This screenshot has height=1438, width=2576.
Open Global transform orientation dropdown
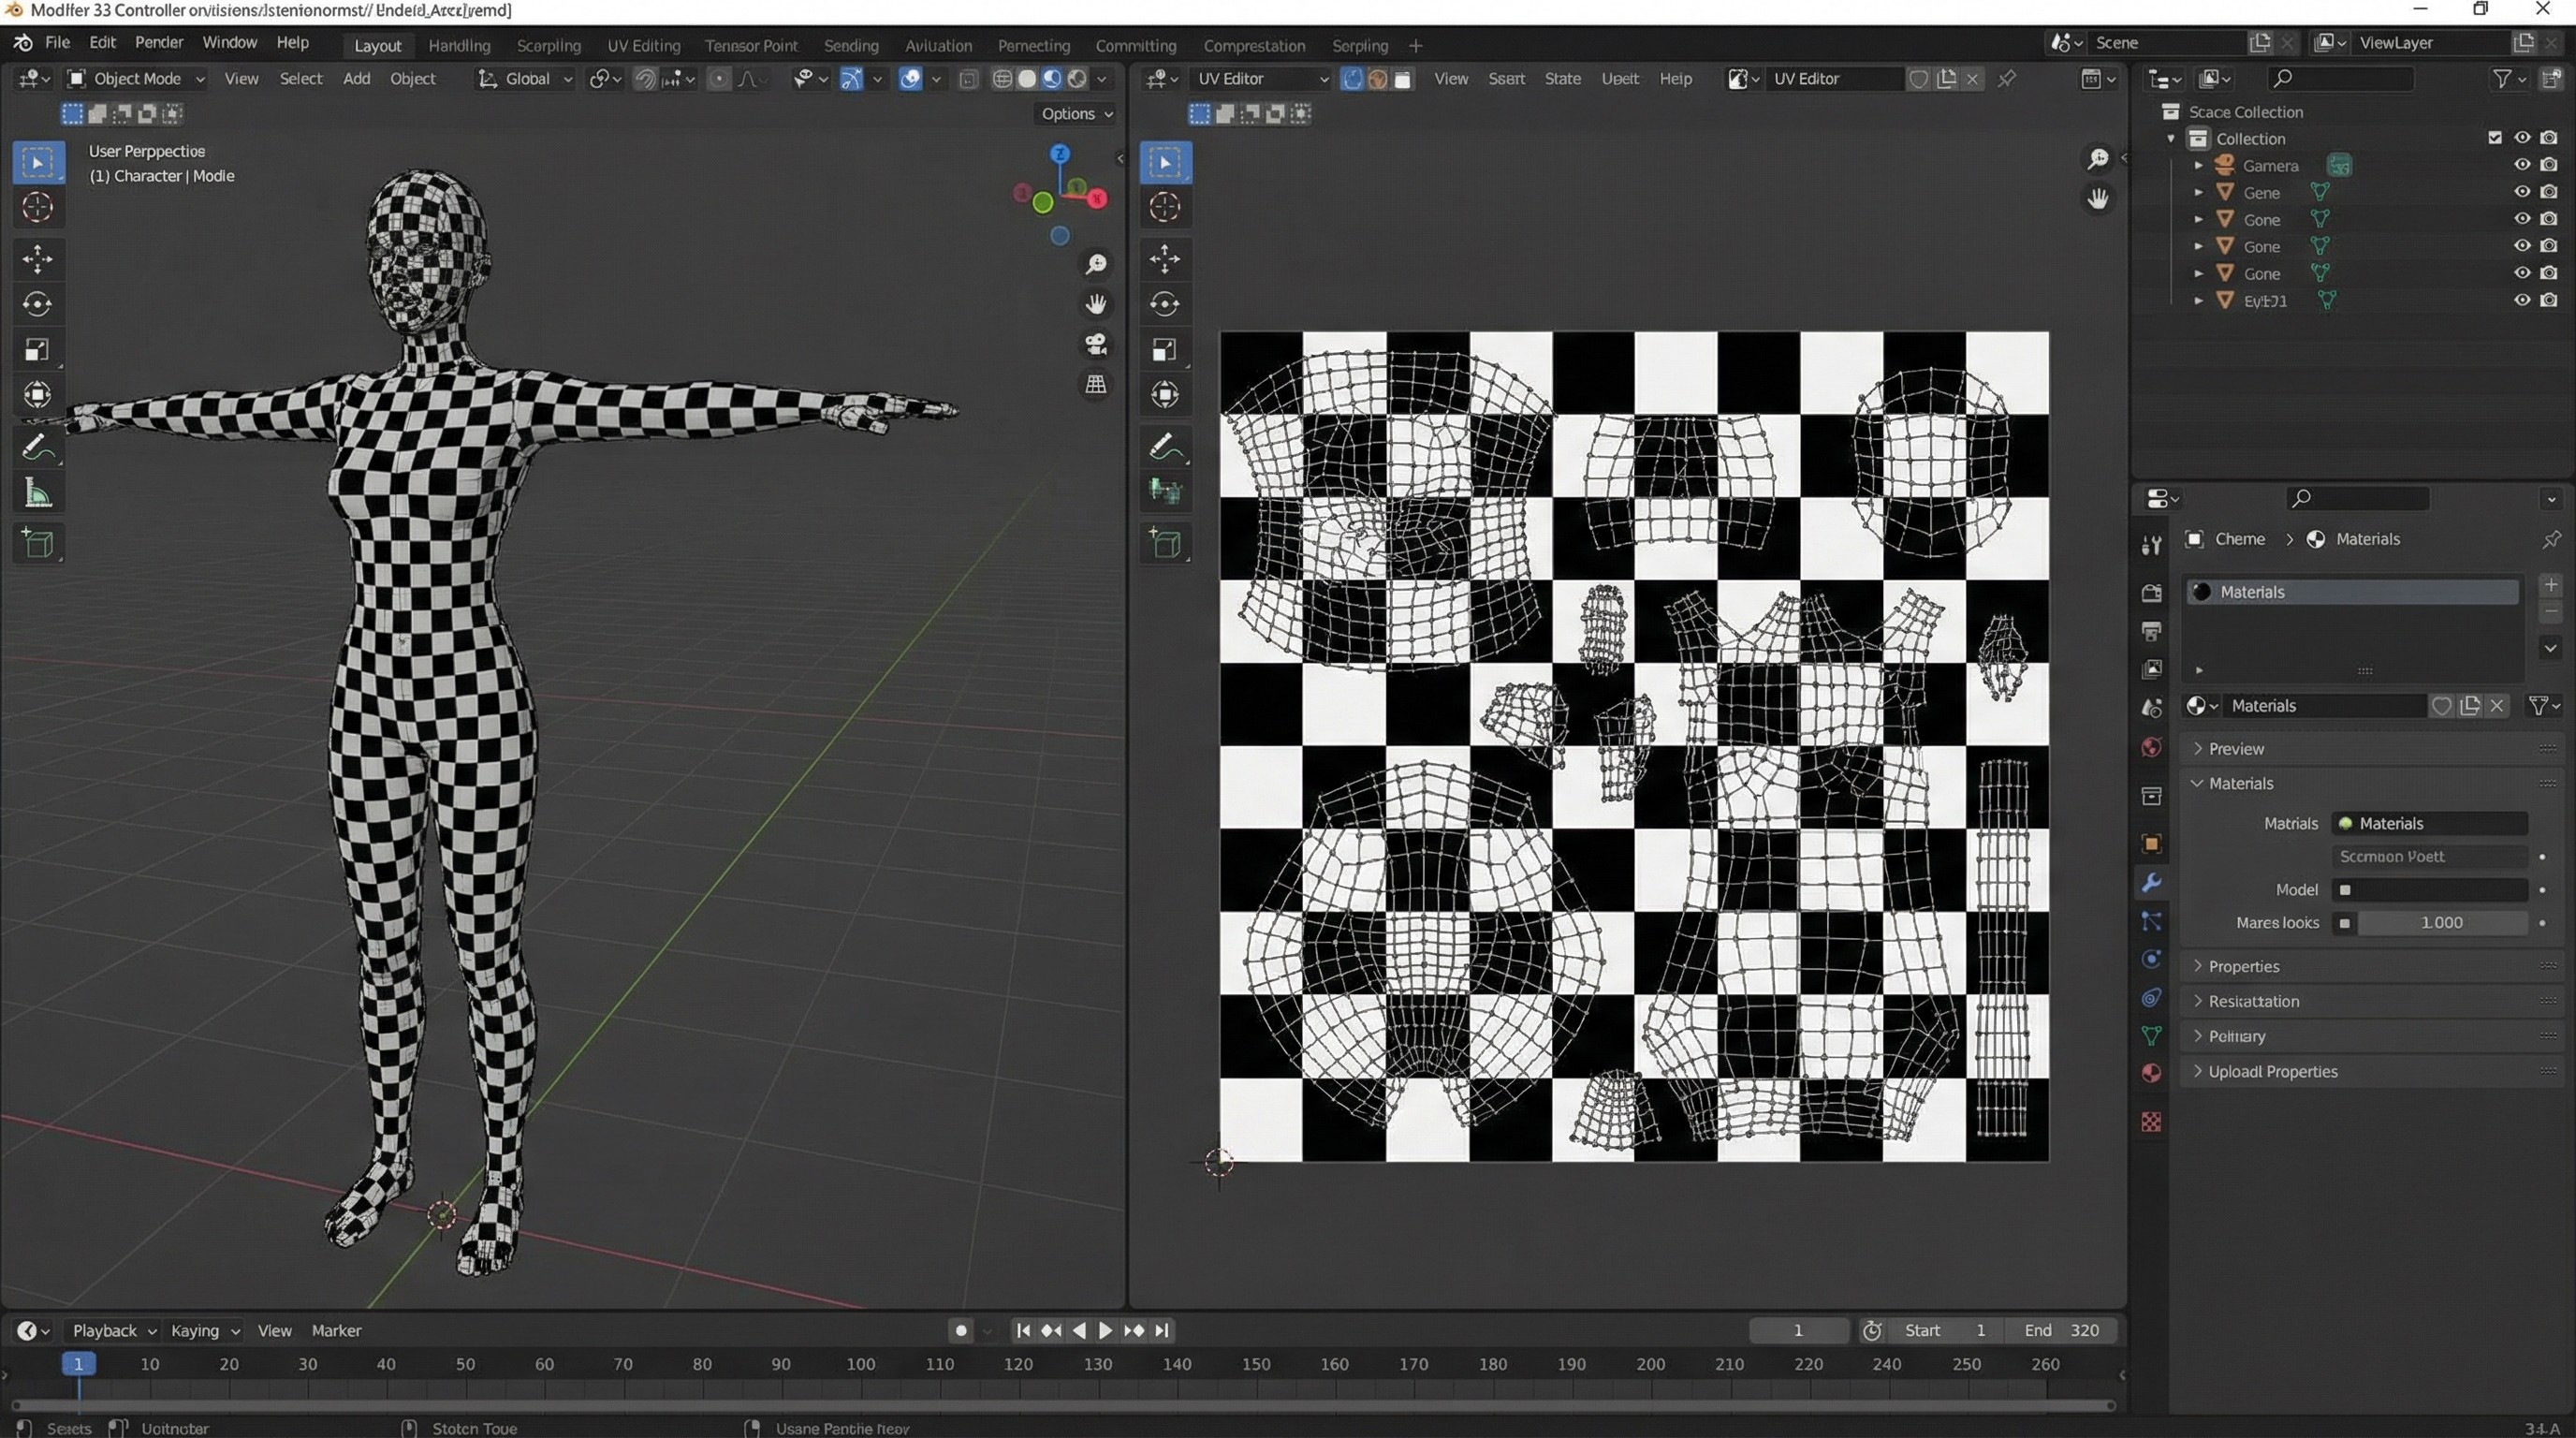pos(527,78)
